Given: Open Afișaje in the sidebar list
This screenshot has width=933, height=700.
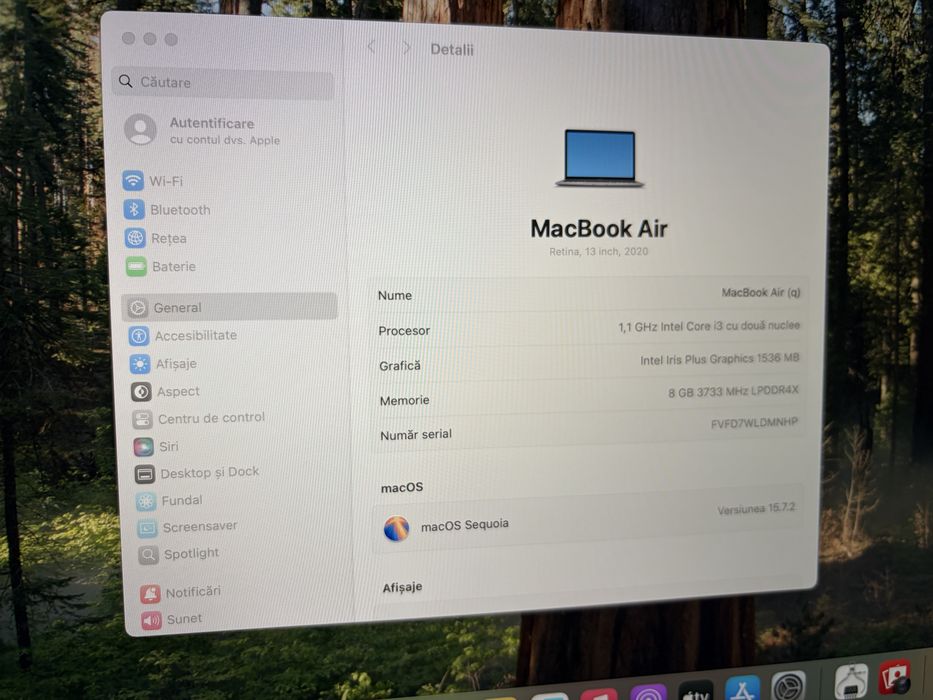Looking at the screenshot, I should point(163,364).
